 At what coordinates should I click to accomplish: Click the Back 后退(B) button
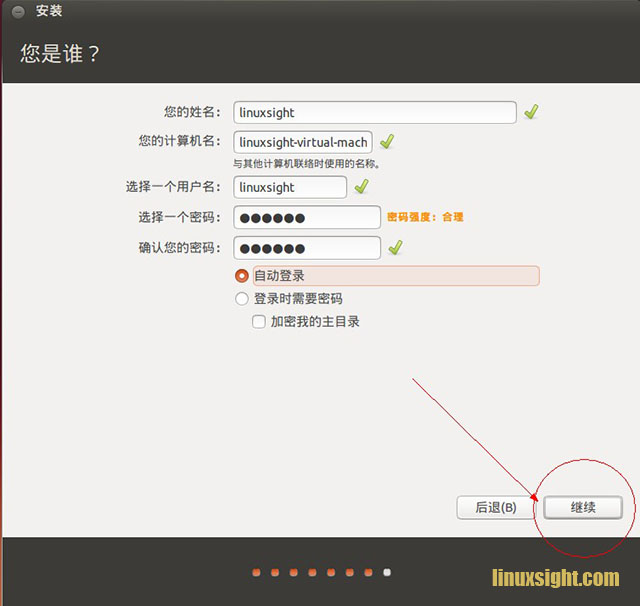496,508
